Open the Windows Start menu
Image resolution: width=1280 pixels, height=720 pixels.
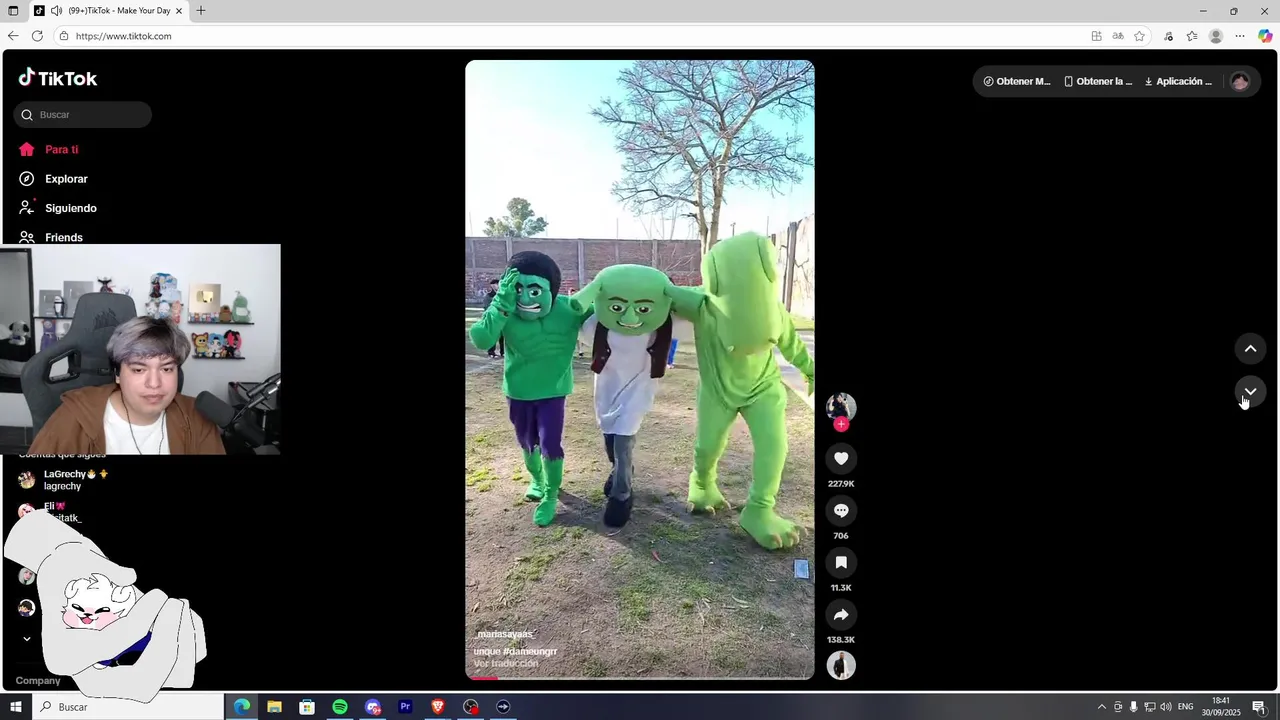[x=15, y=707]
